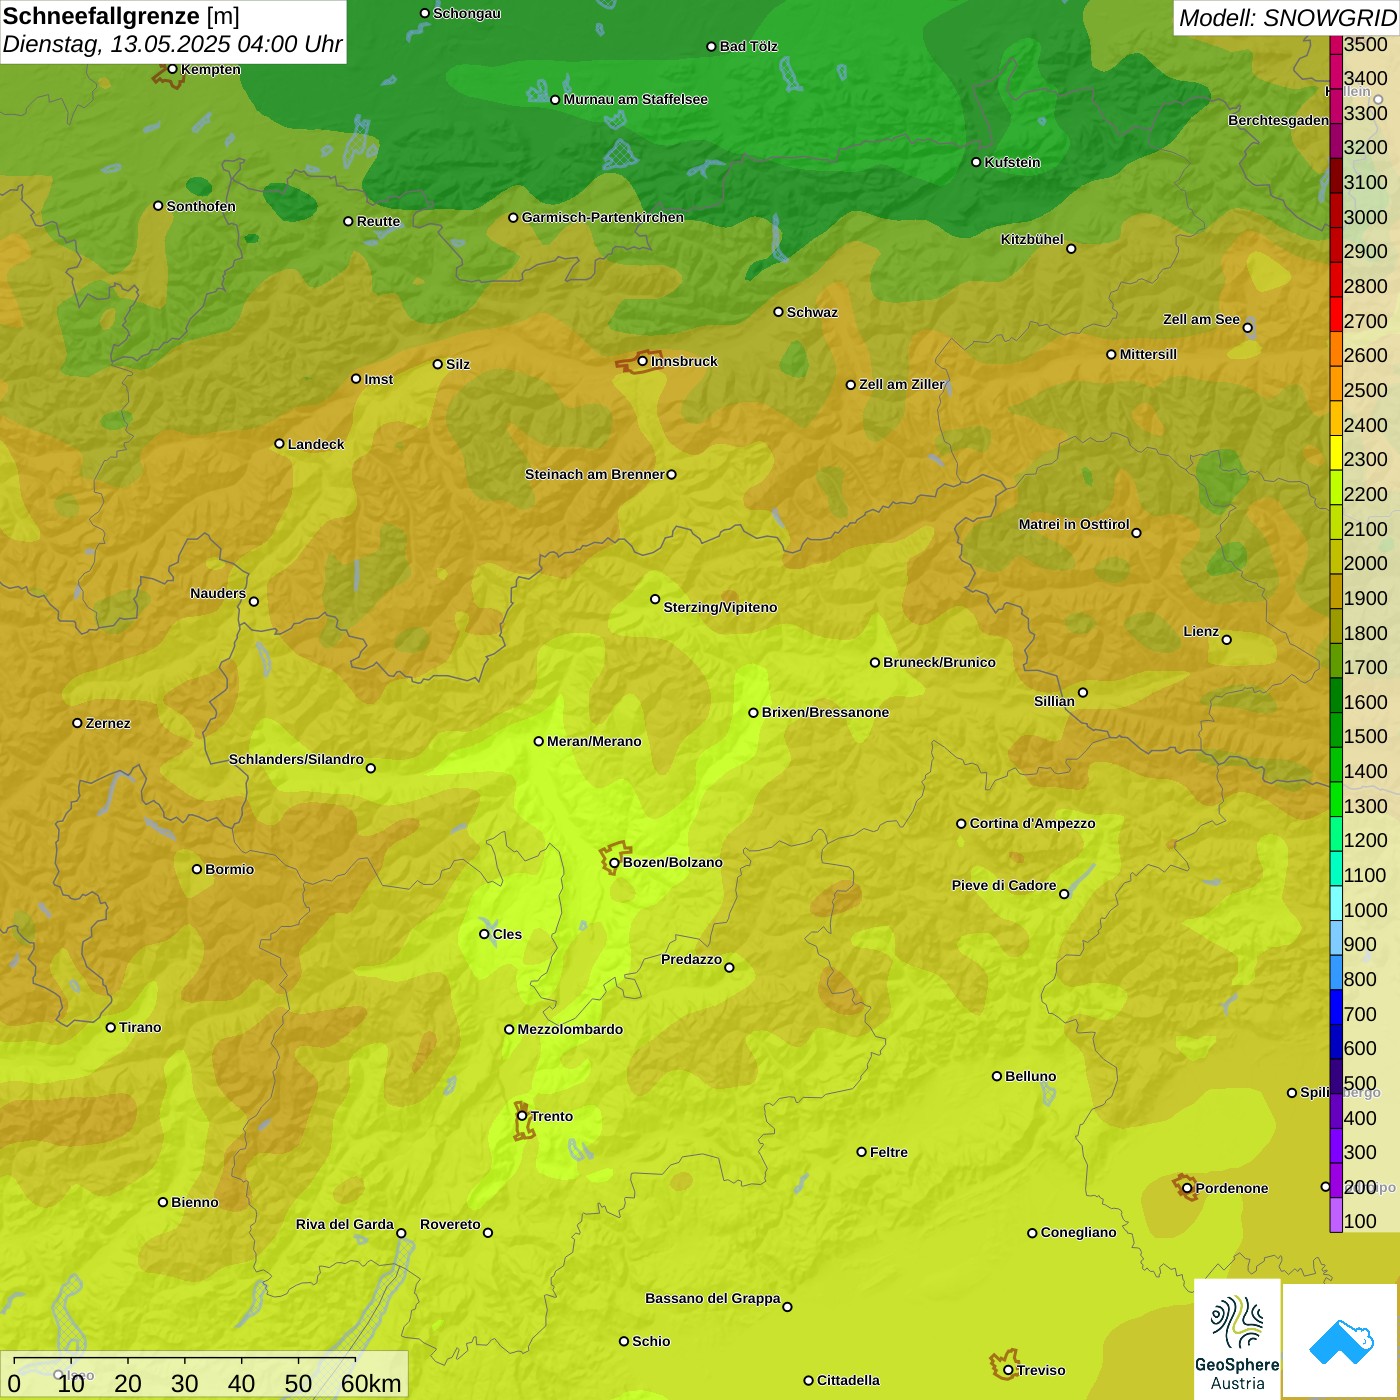The image size is (1400, 1400).
Task: Click the 'Conegliano' label
Action: (x=1078, y=1232)
